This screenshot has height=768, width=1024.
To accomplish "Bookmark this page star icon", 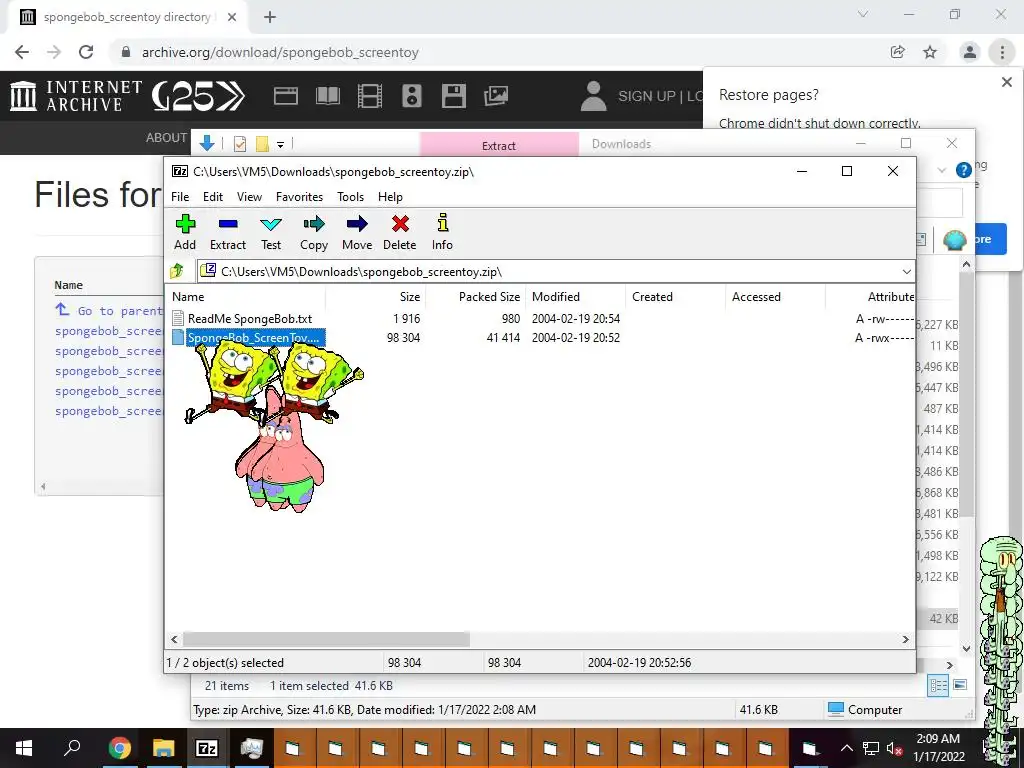I will (x=930, y=52).
